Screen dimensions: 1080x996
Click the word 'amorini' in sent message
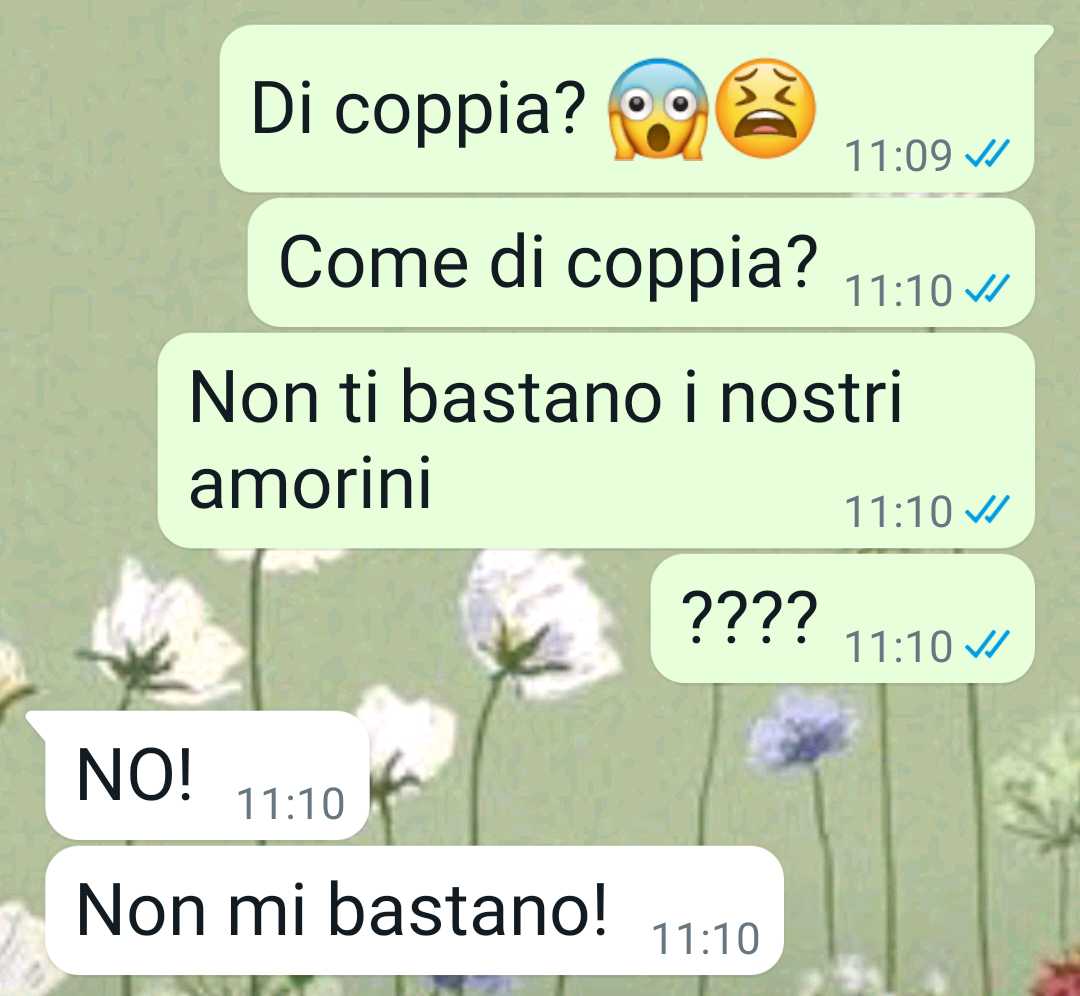pos(310,481)
